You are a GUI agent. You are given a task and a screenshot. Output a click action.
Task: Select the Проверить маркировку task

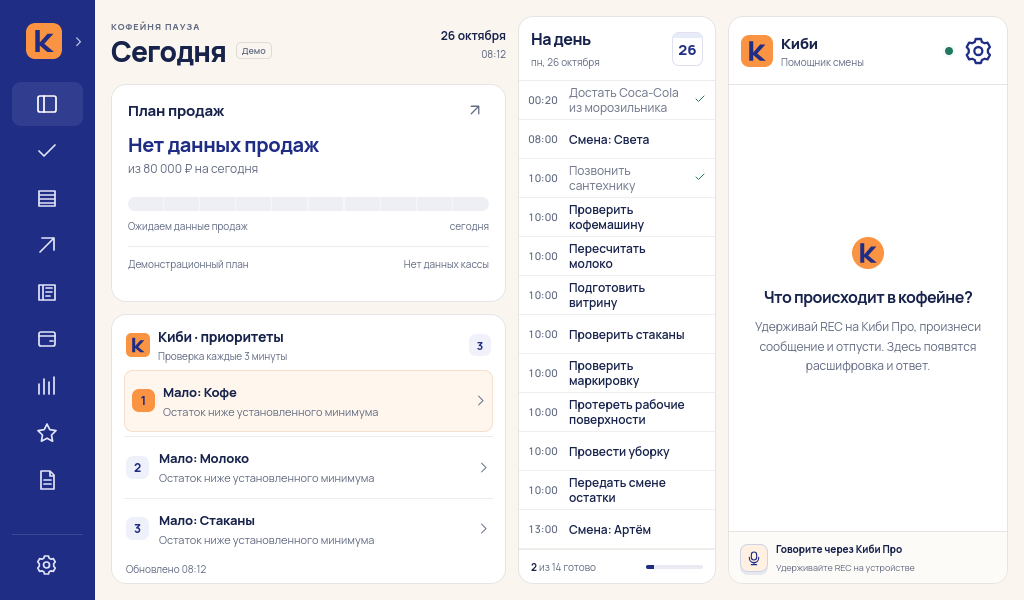click(x=616, y=373)
